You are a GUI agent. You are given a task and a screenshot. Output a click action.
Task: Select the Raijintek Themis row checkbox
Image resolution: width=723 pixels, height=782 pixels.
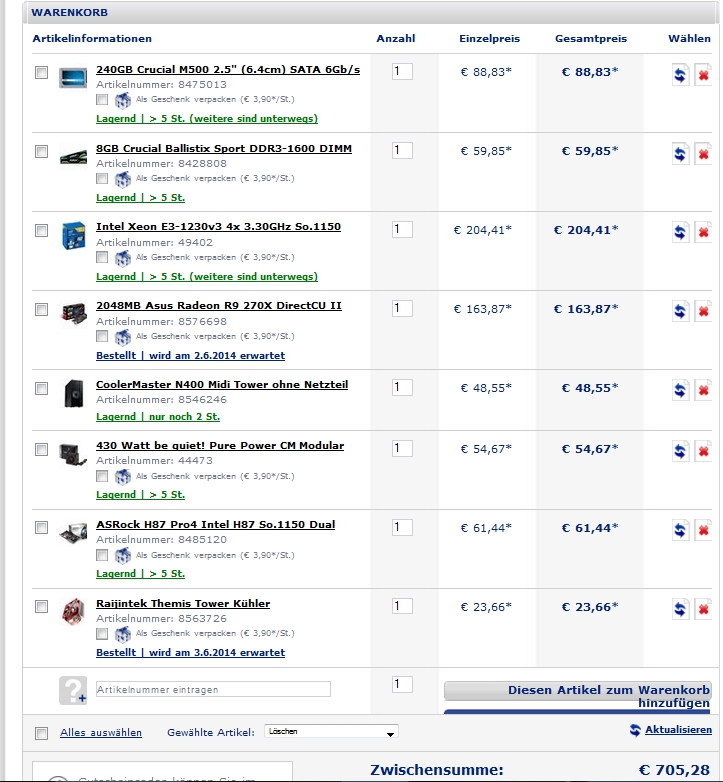(41, 606)
